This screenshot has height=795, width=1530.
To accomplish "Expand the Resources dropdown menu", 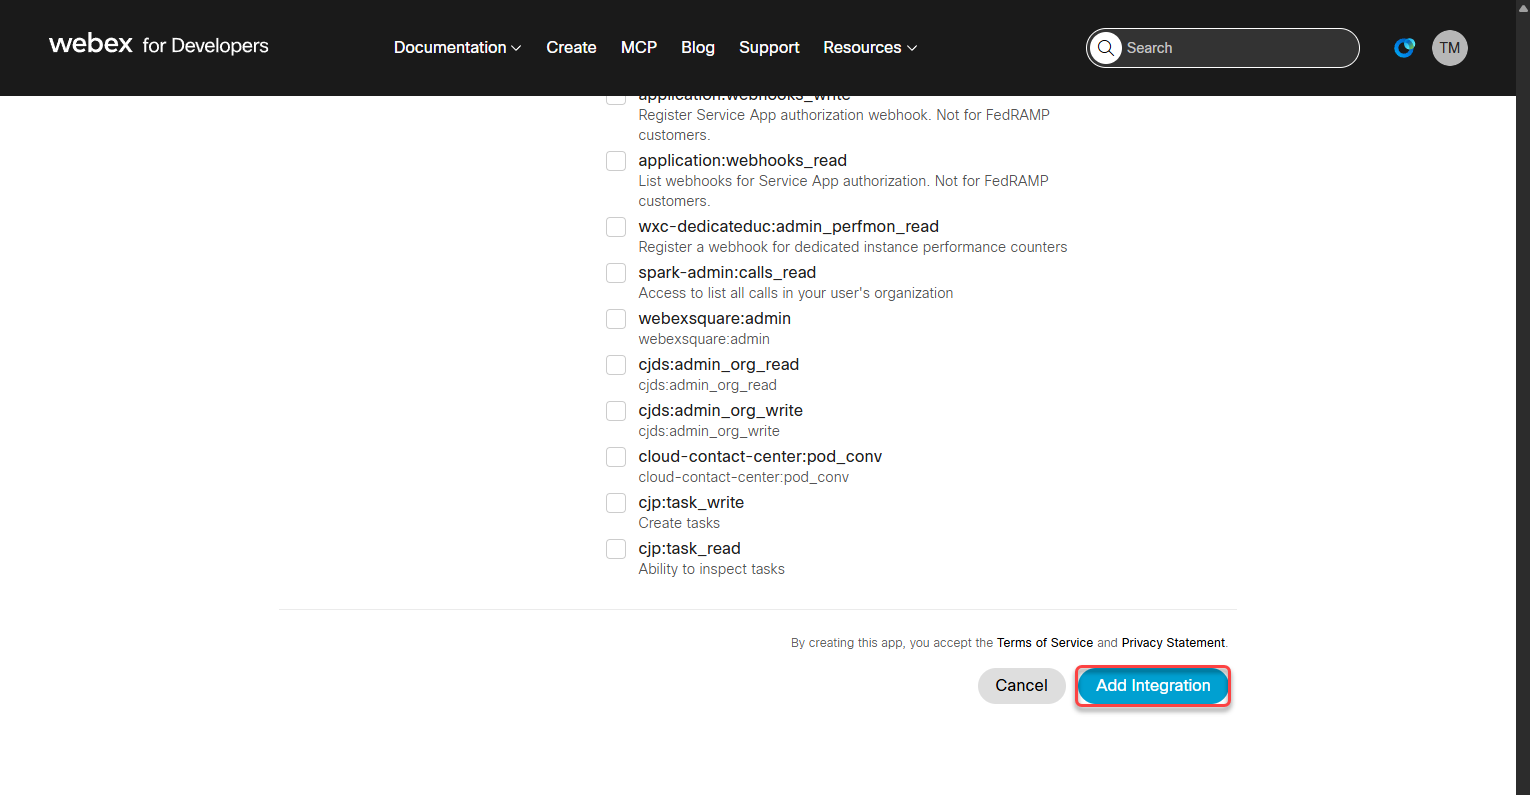I will [x=870, y=47].
